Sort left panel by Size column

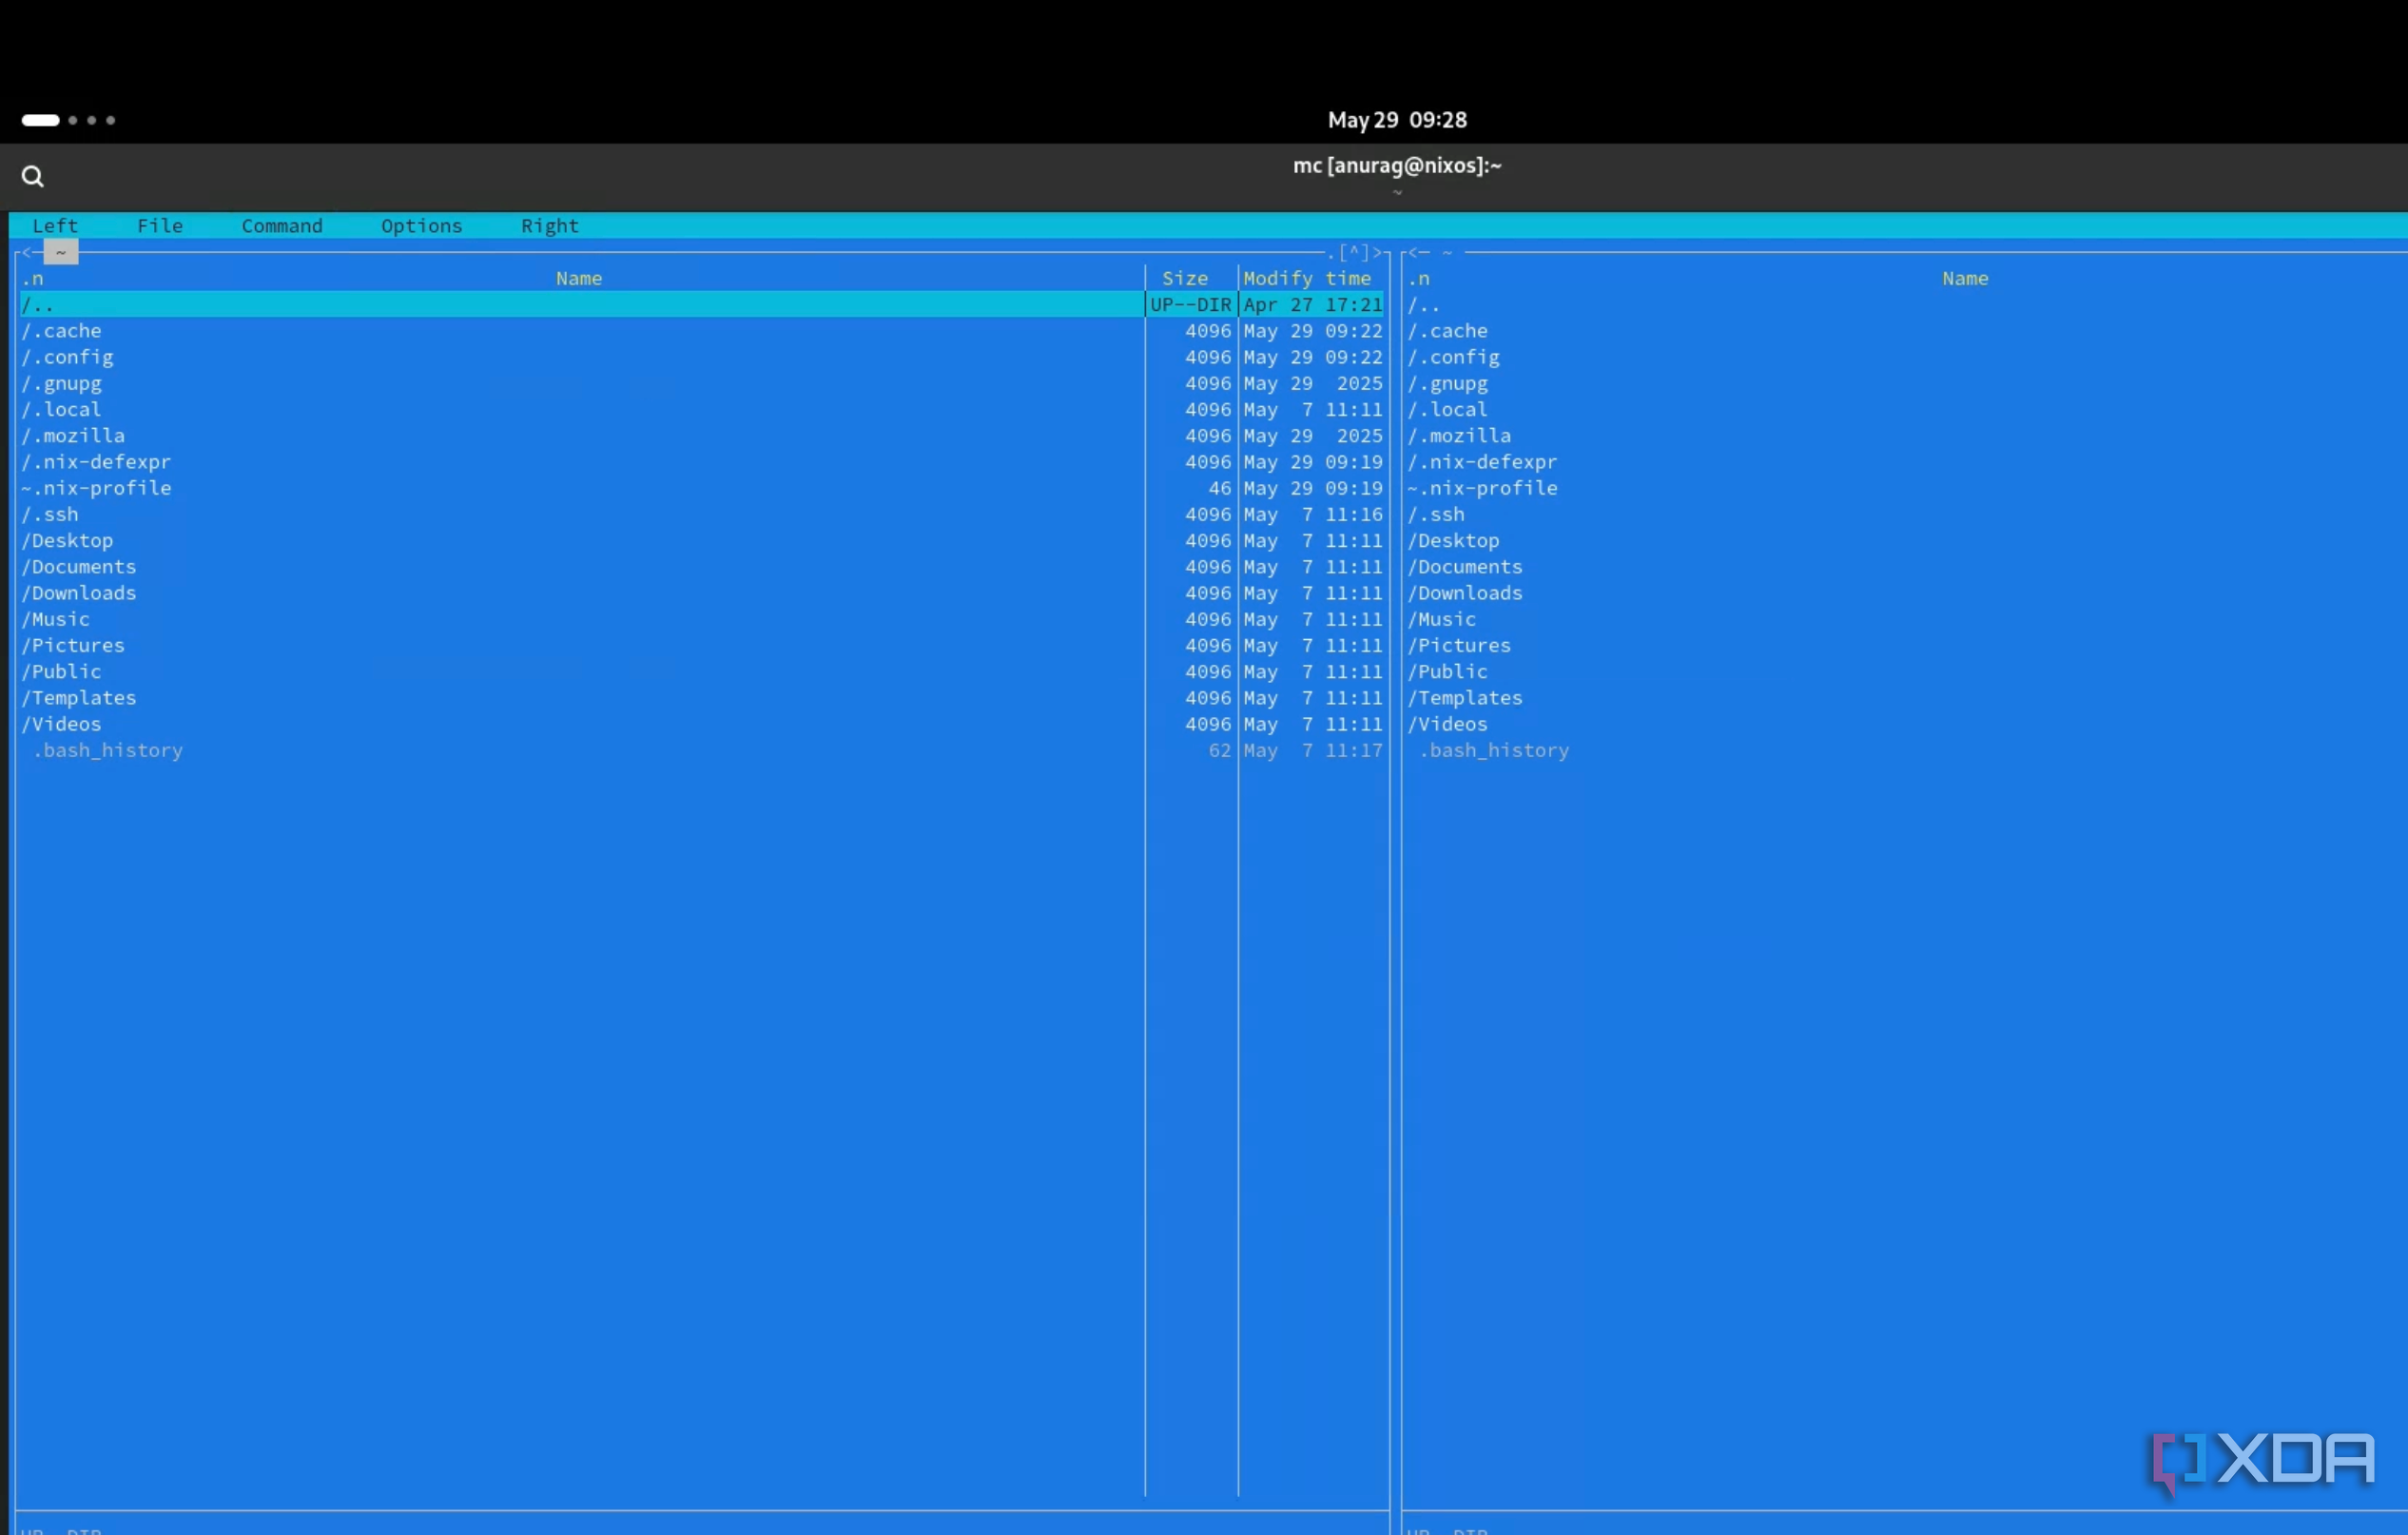click(1185, 279)
